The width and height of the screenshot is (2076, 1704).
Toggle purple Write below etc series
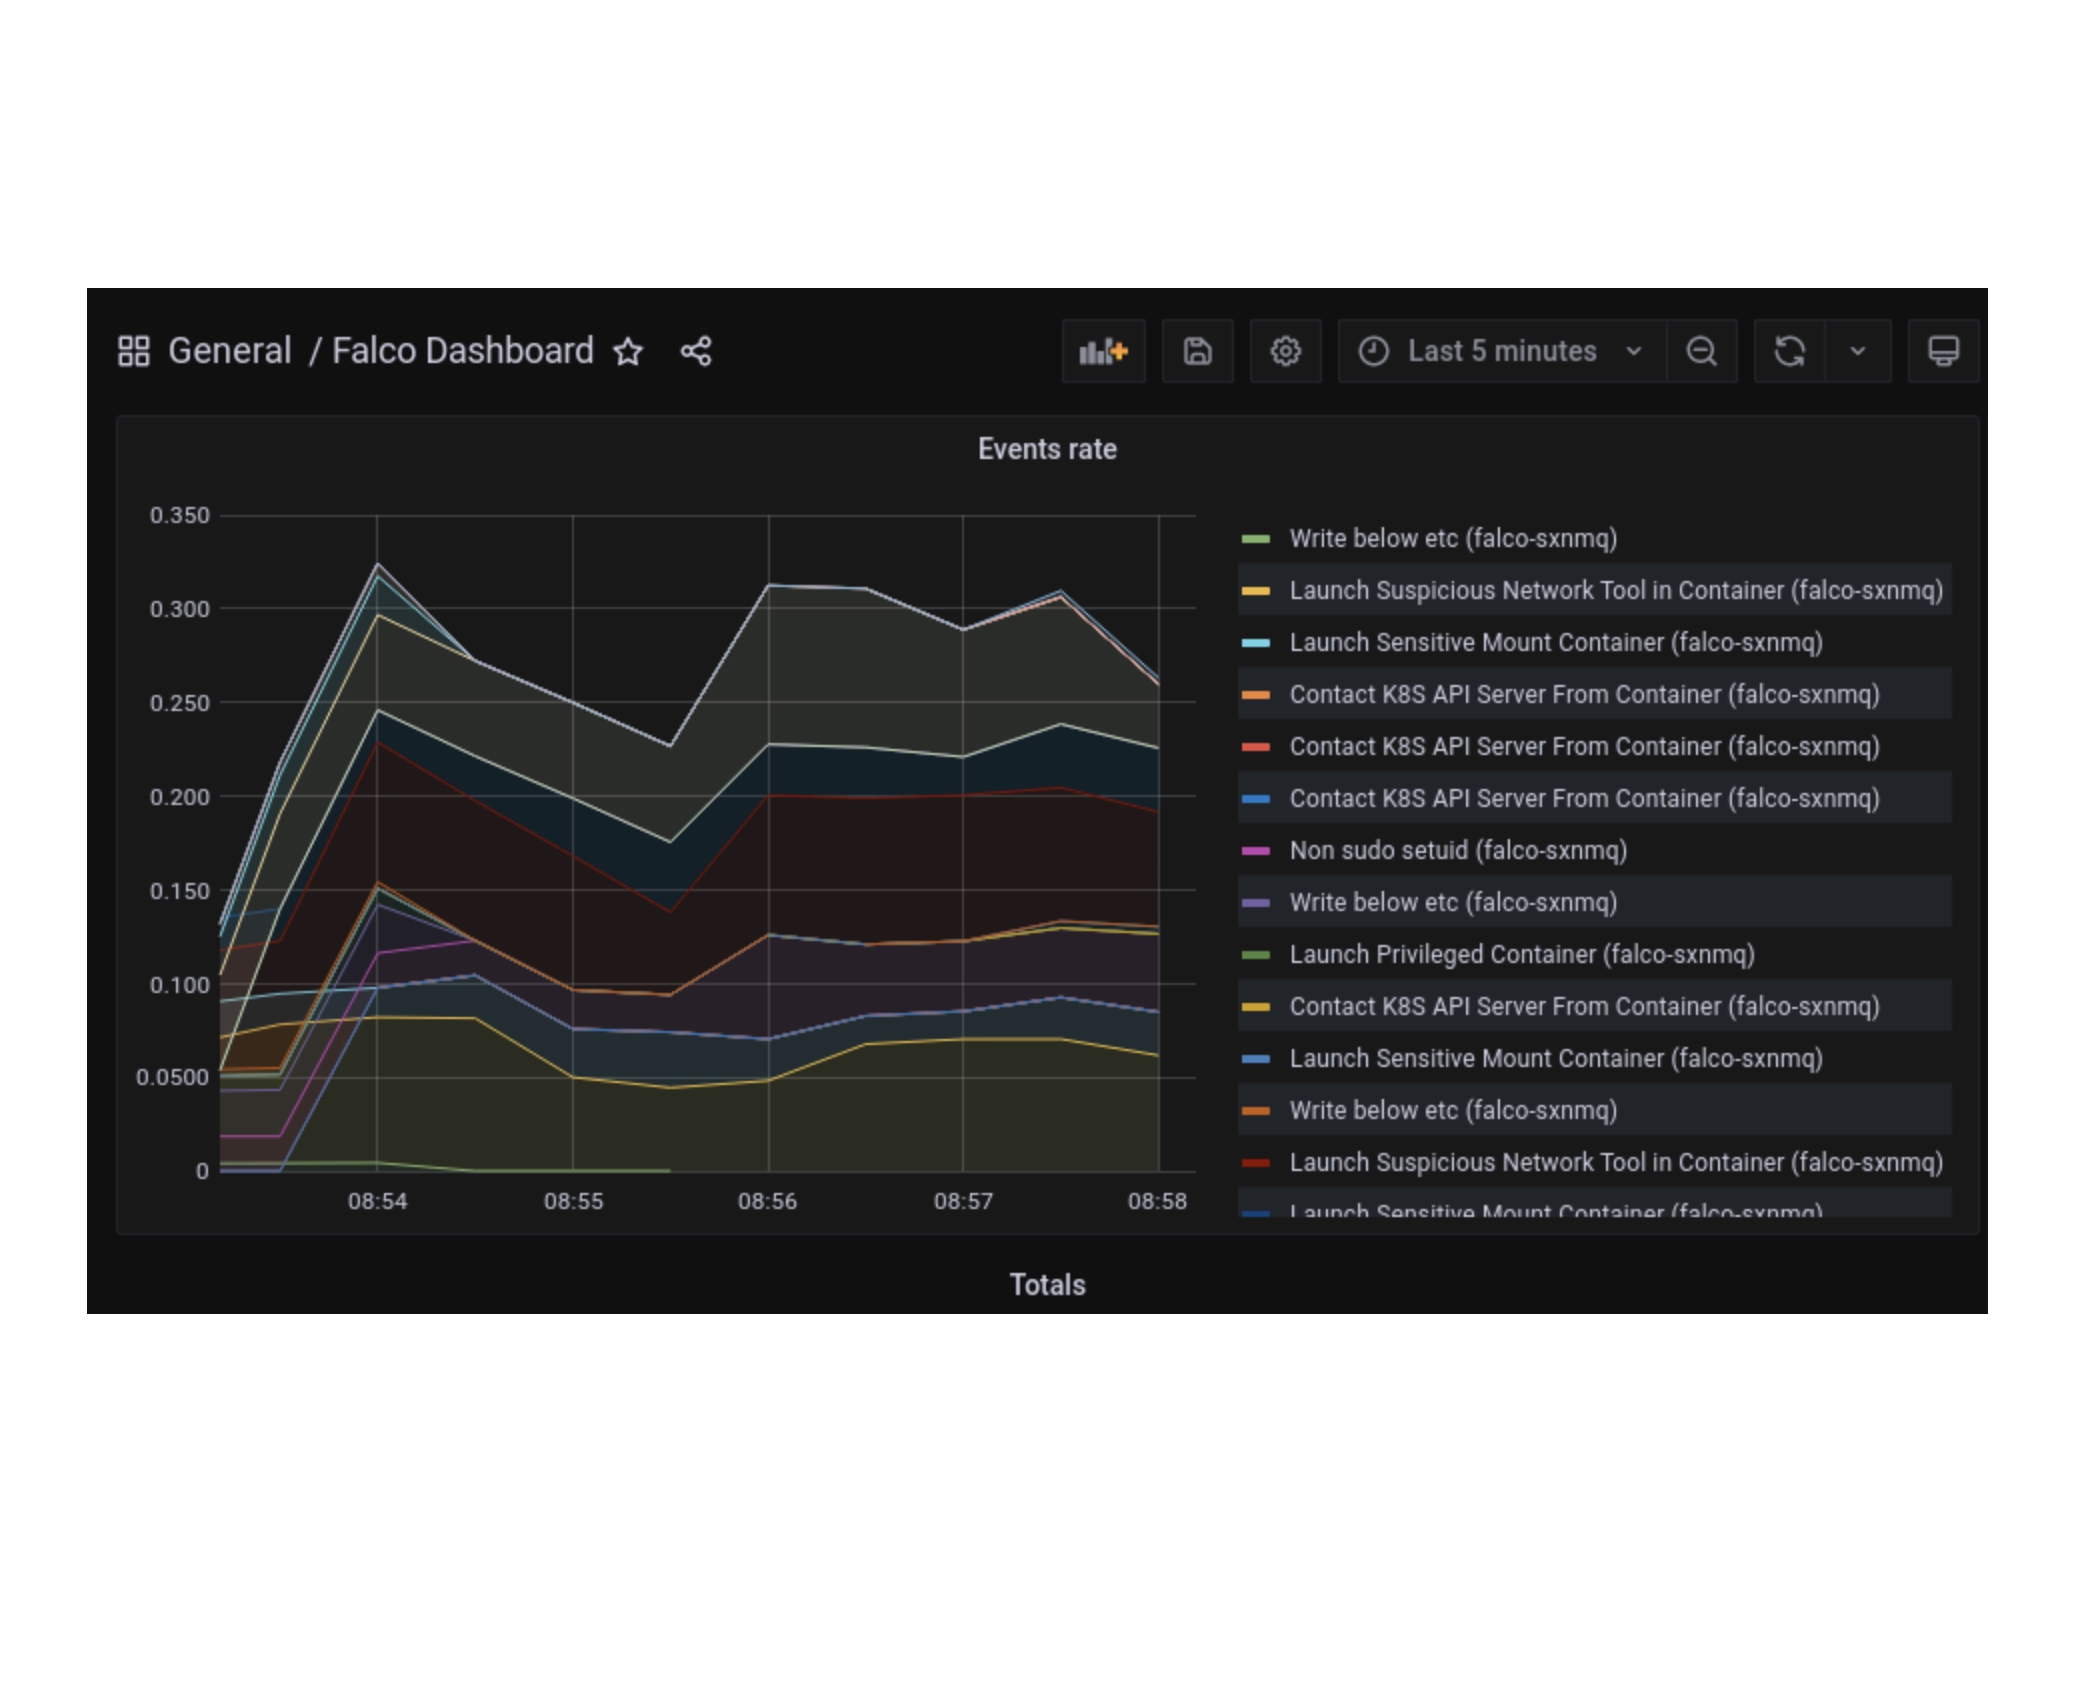click(x=1453, y=902)
